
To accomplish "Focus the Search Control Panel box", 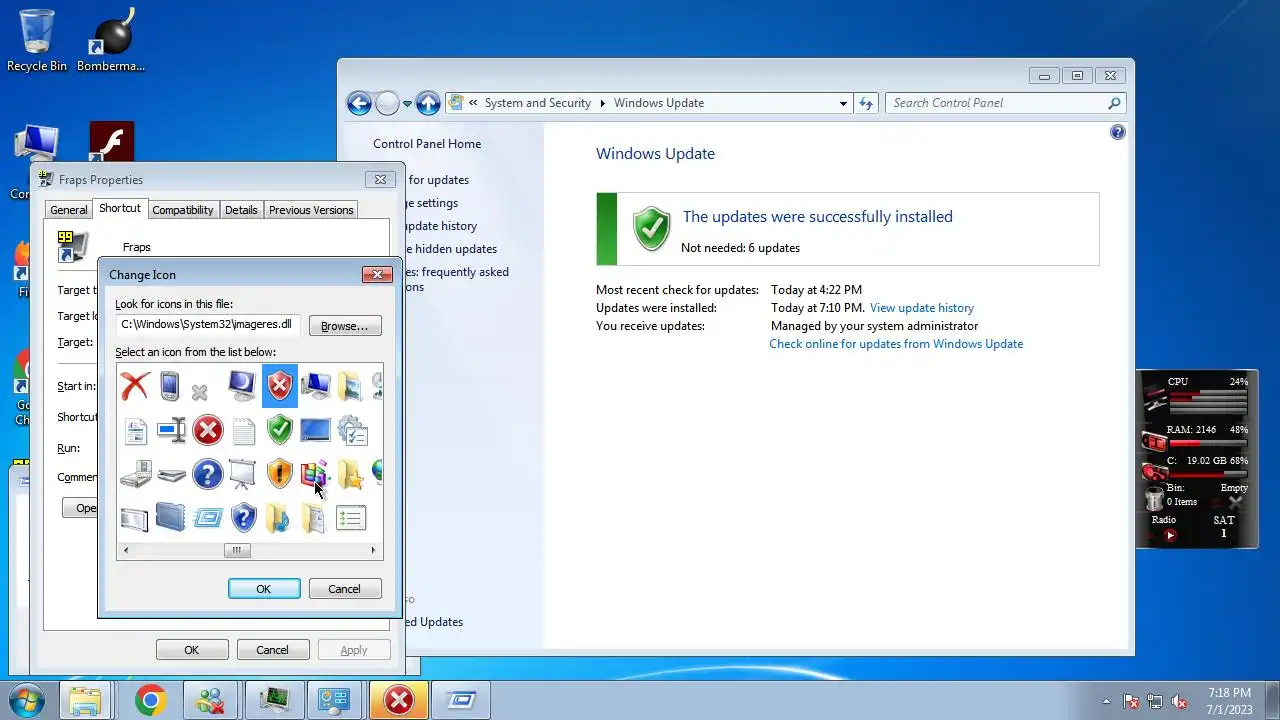I will (1005, 103).
